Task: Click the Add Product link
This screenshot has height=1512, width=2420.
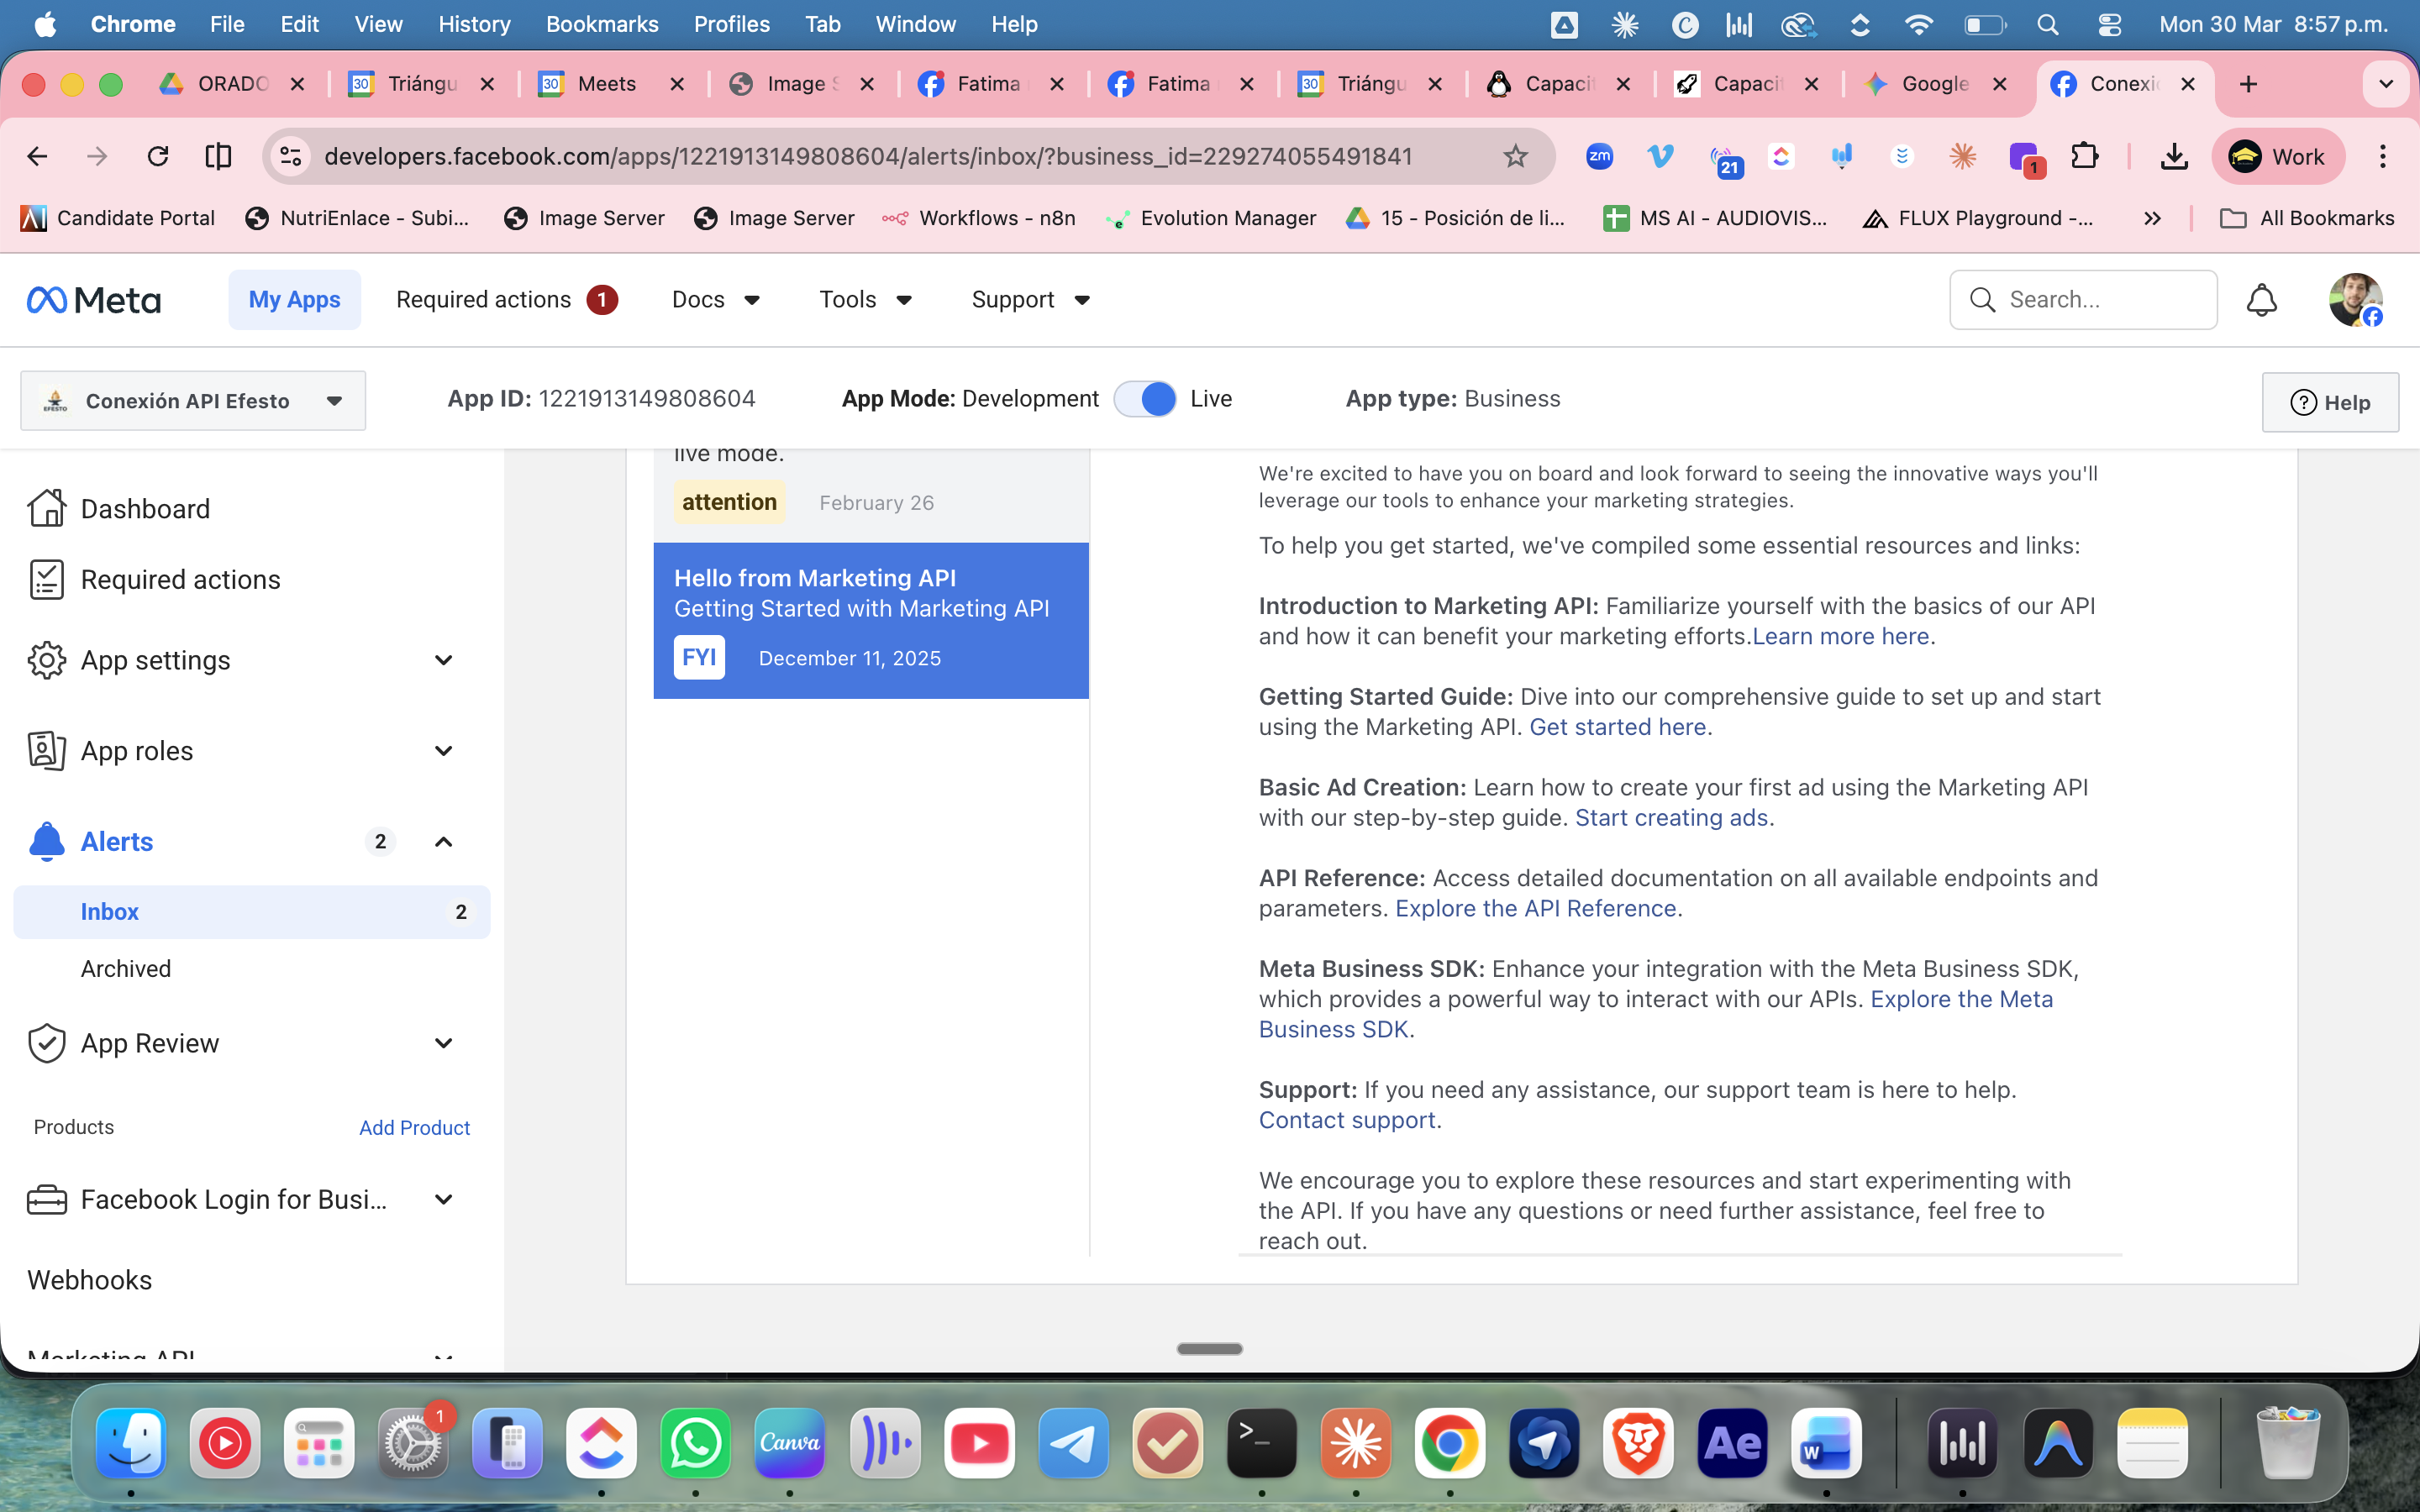Action: (414, 1127)
